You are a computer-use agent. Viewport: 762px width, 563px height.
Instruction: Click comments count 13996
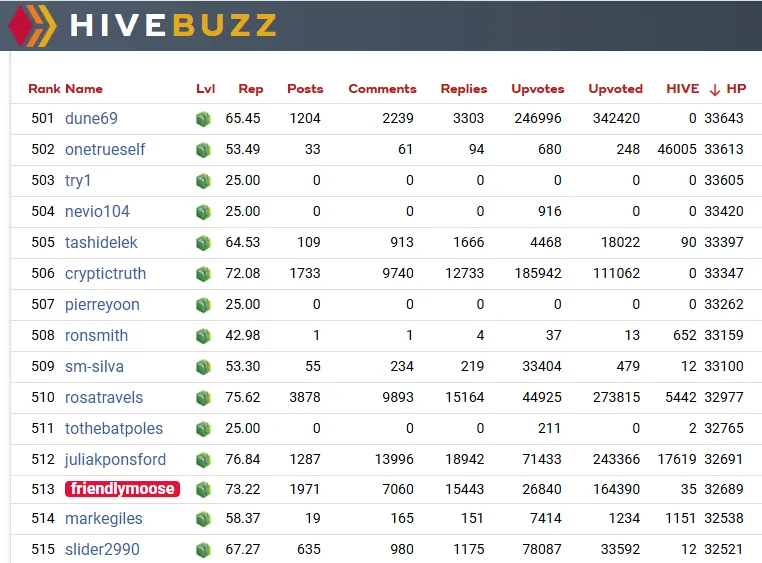[394, 460]
